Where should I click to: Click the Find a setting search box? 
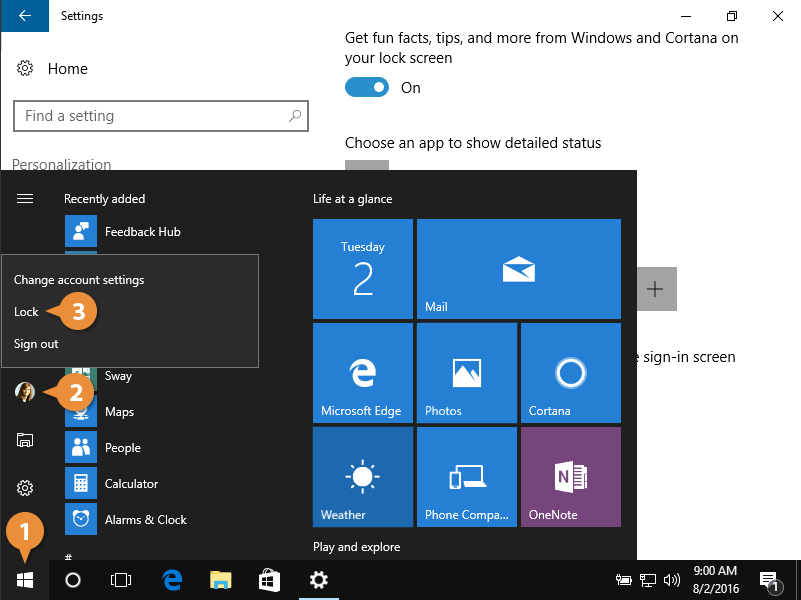tap(160, 116)
